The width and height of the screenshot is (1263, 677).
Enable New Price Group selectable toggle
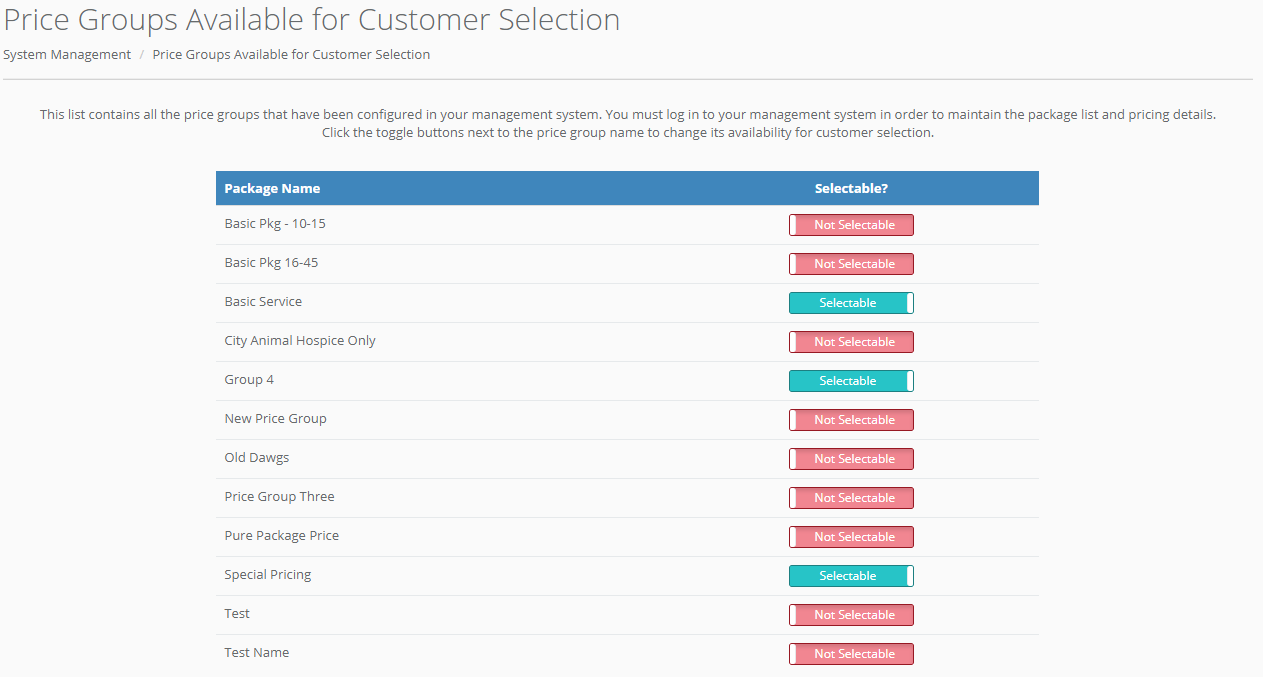click(851, 420)
